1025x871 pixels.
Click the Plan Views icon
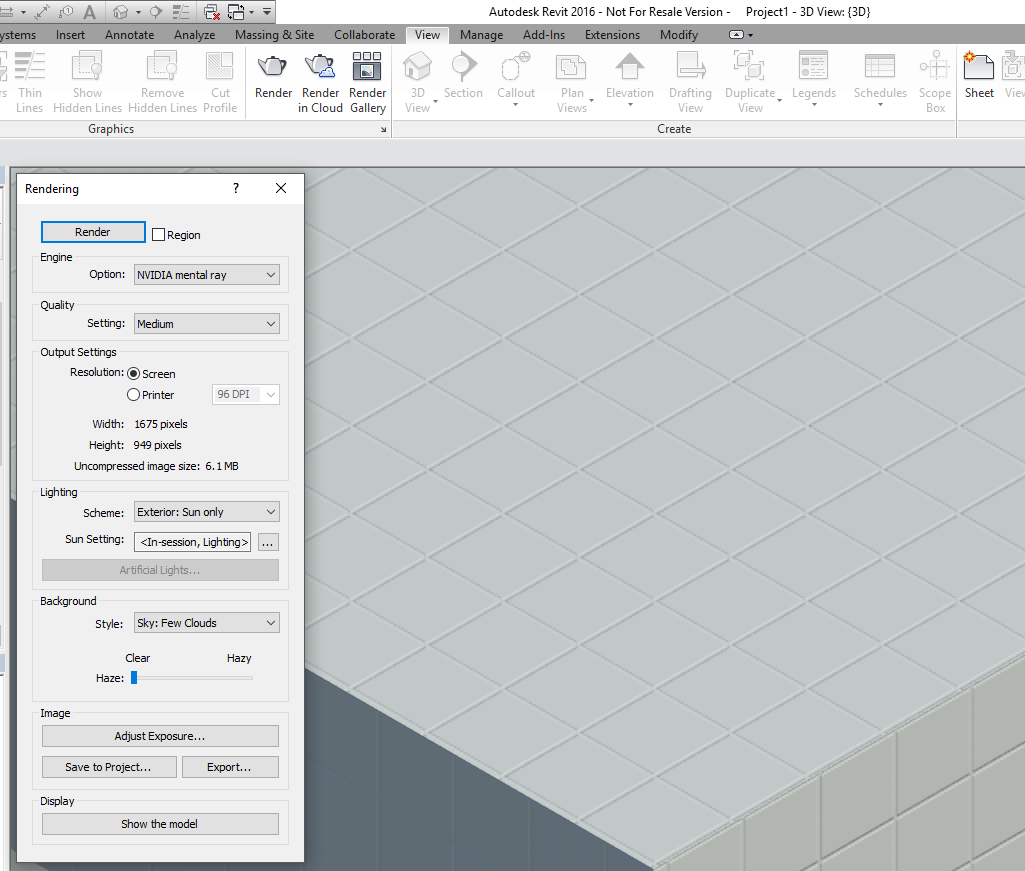(x=571, y=67)
